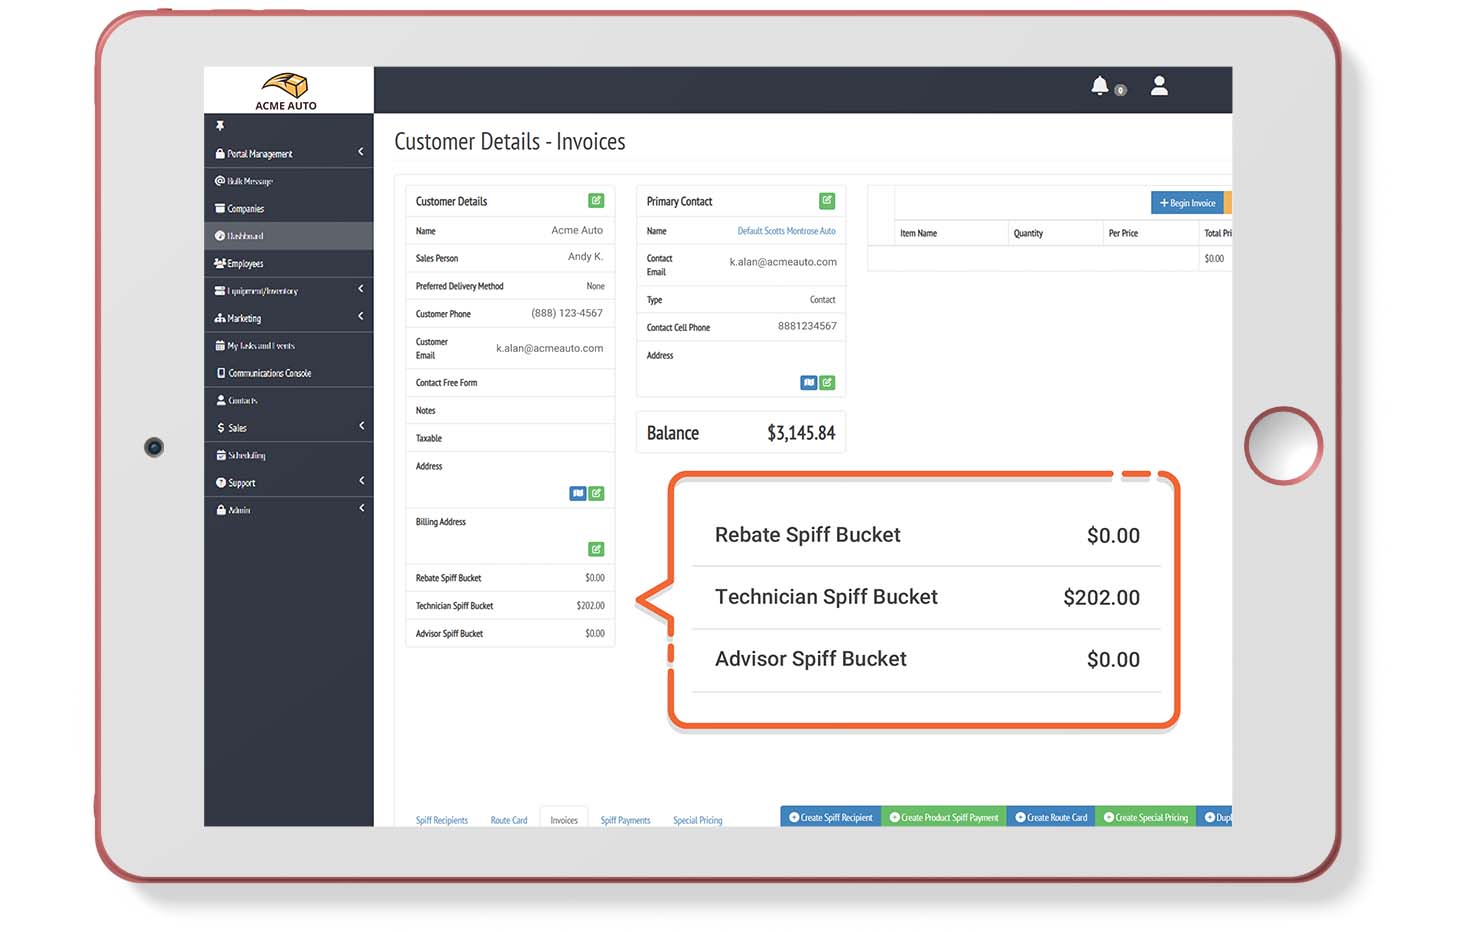1459x932 pixels.
Task: Switch to the Special Pricing tab
Action: tap(698, 820)
